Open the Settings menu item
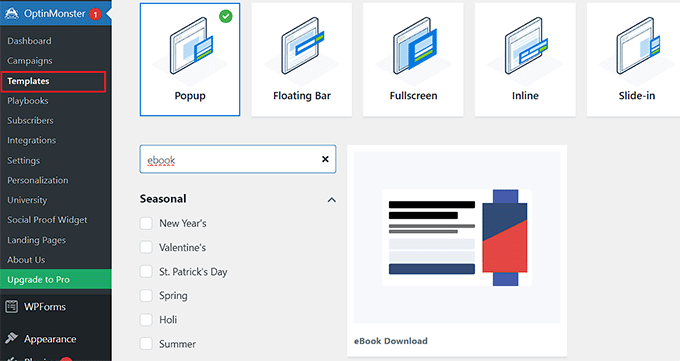 click(x=23, y=161)
